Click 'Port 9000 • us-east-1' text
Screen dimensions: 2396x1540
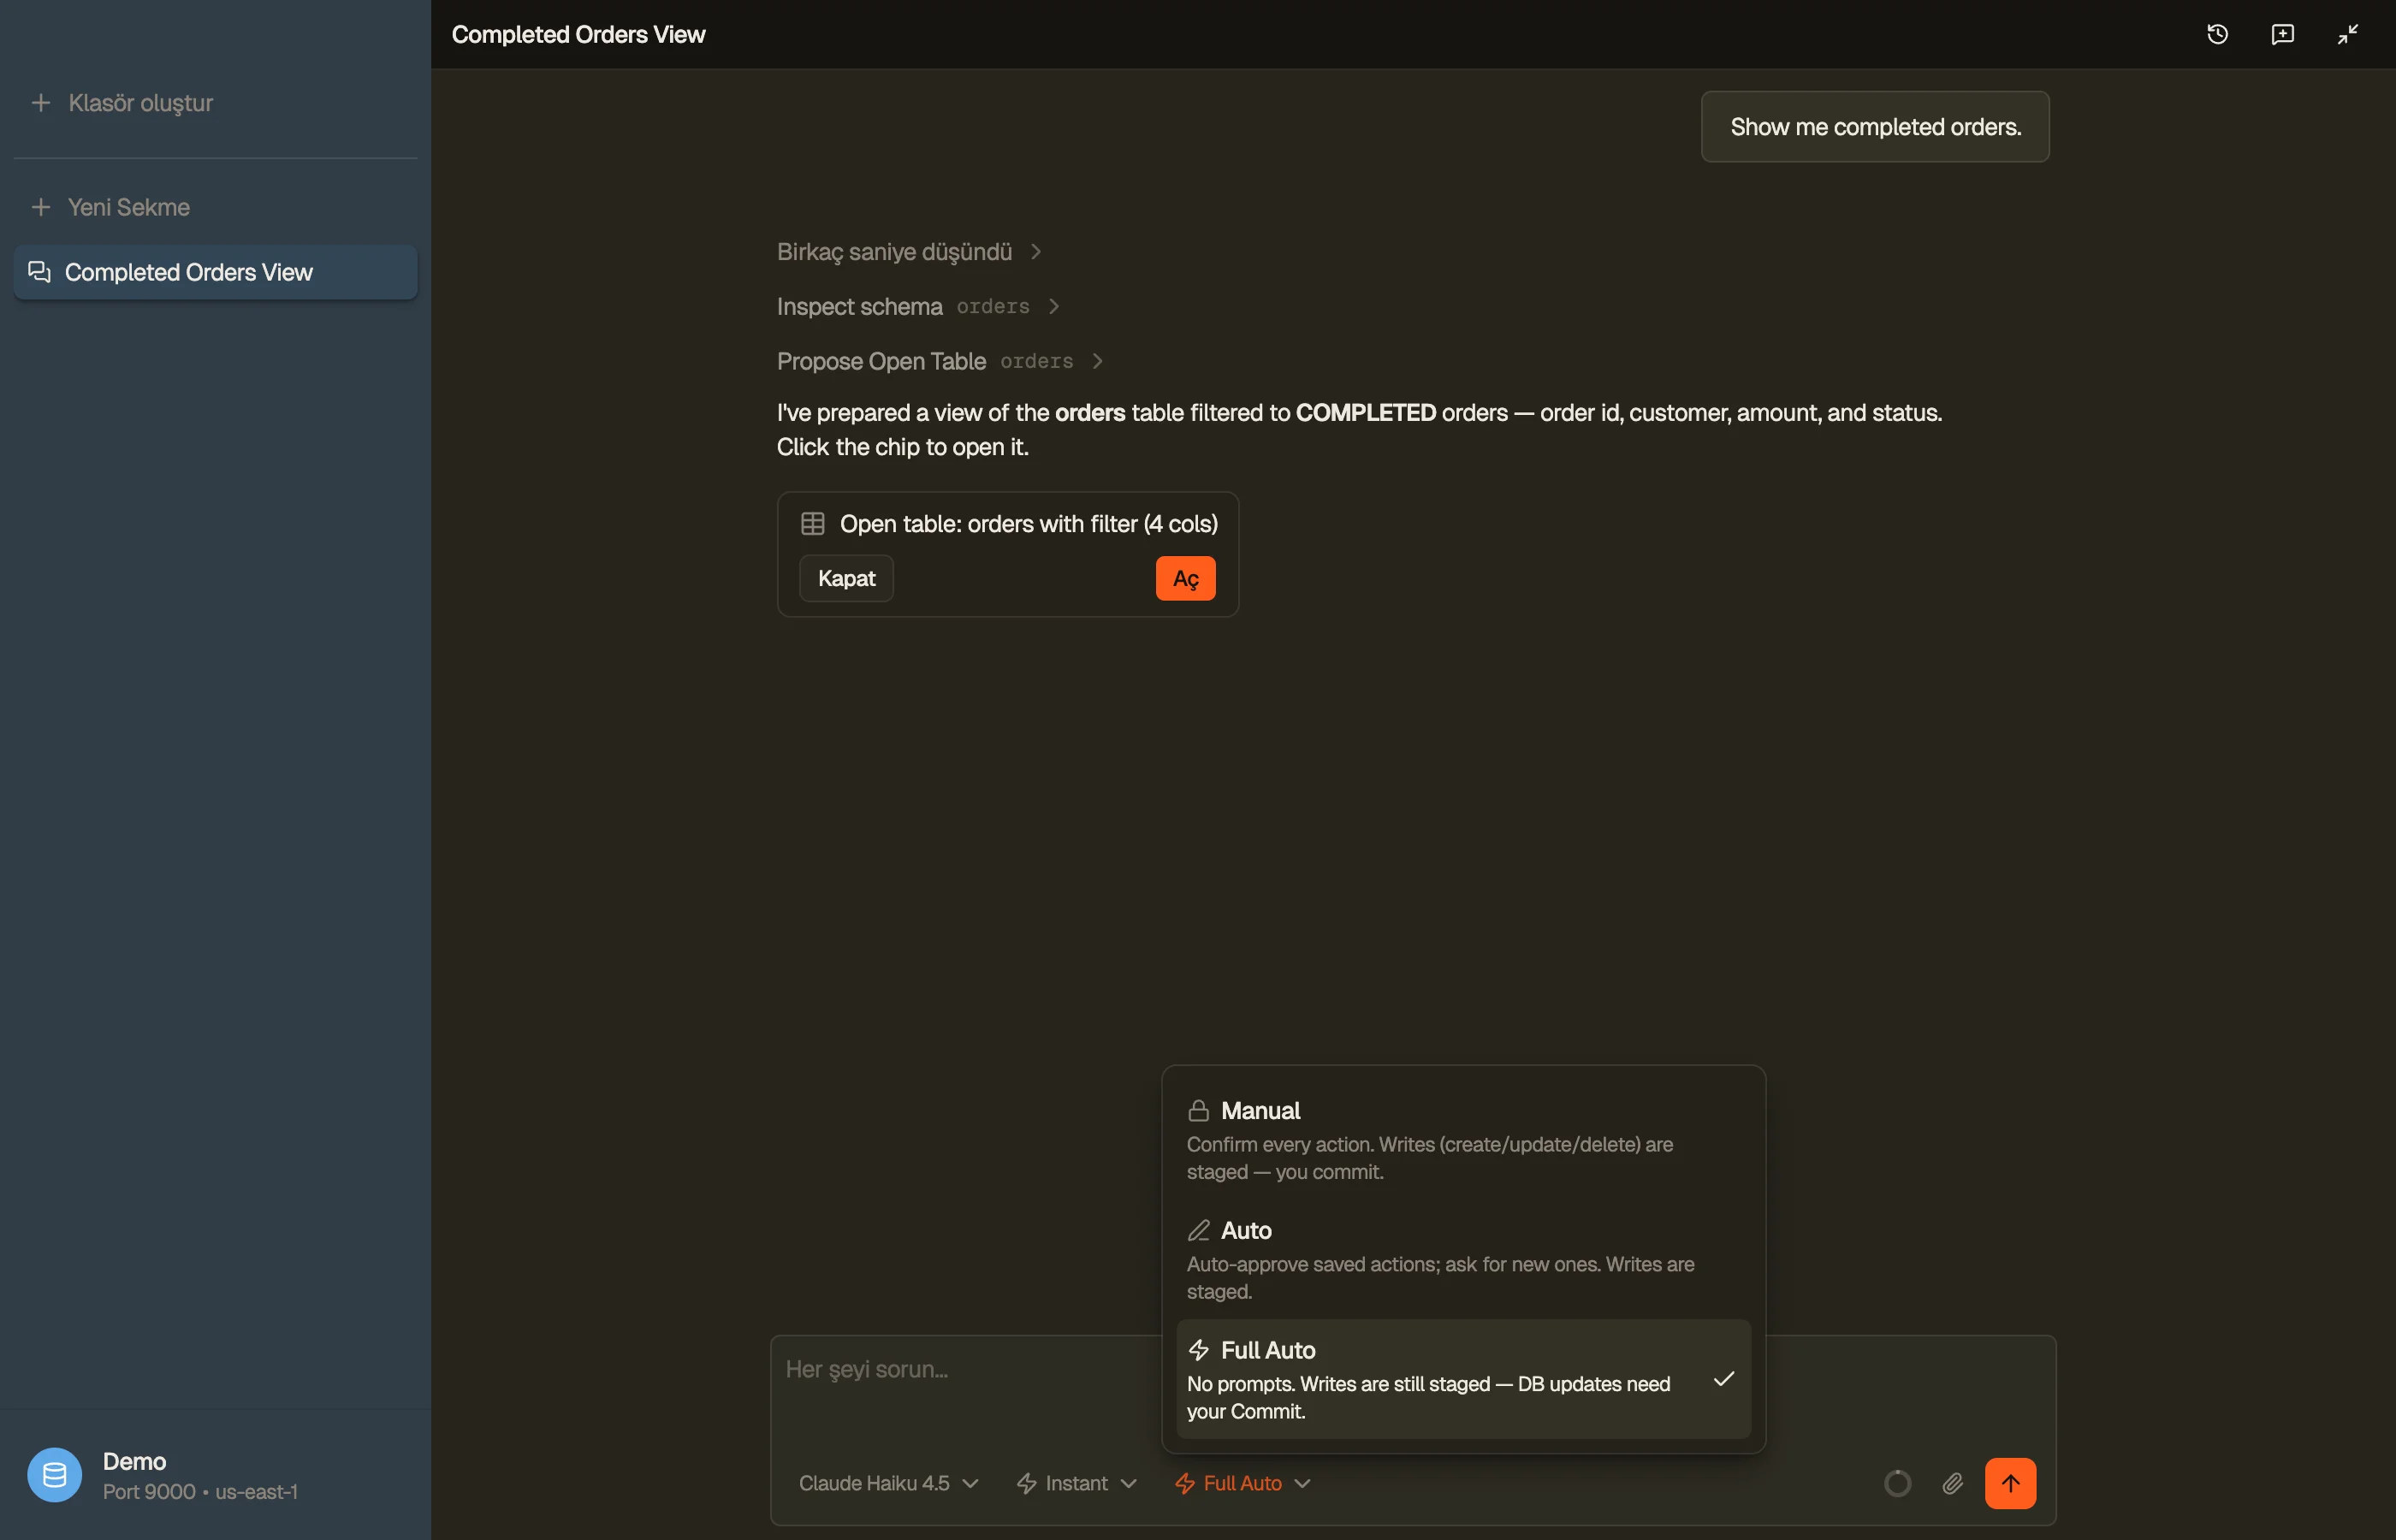pyautogui.click(x=200, y=1492)
